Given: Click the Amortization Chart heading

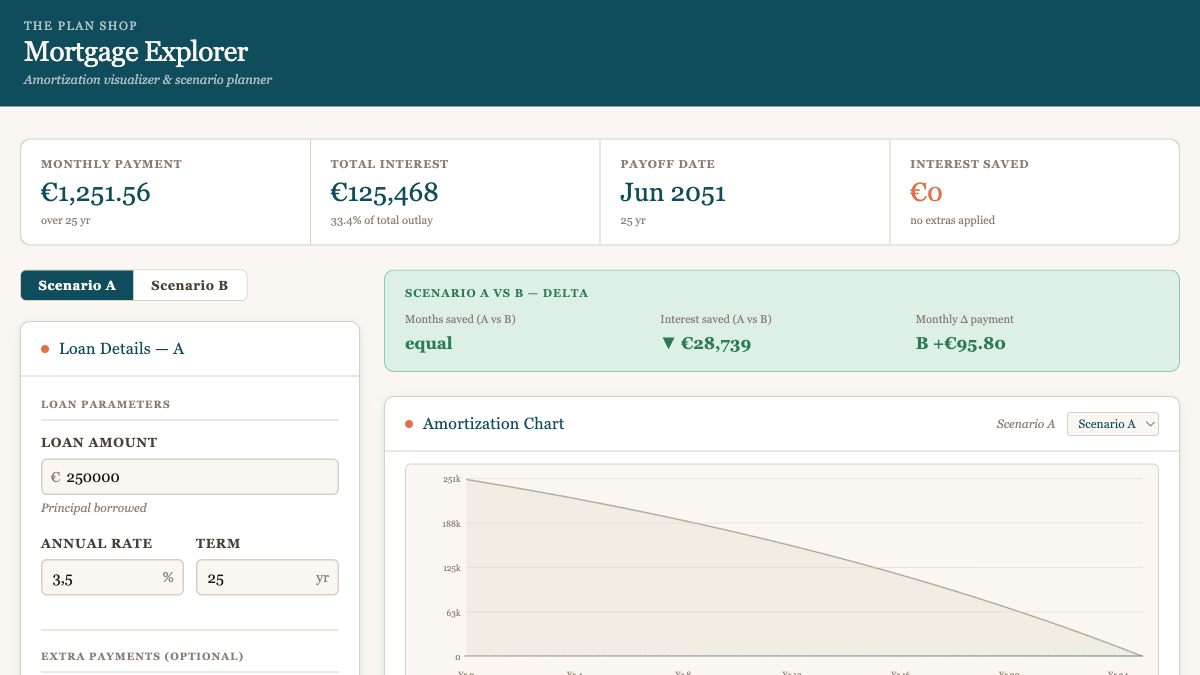Looking at the screenshot, I should pos(493,424).
